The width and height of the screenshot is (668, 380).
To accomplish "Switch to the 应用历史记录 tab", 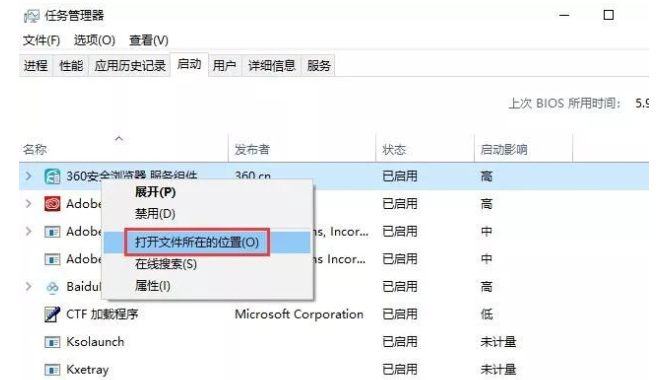I will coord(130,66).
